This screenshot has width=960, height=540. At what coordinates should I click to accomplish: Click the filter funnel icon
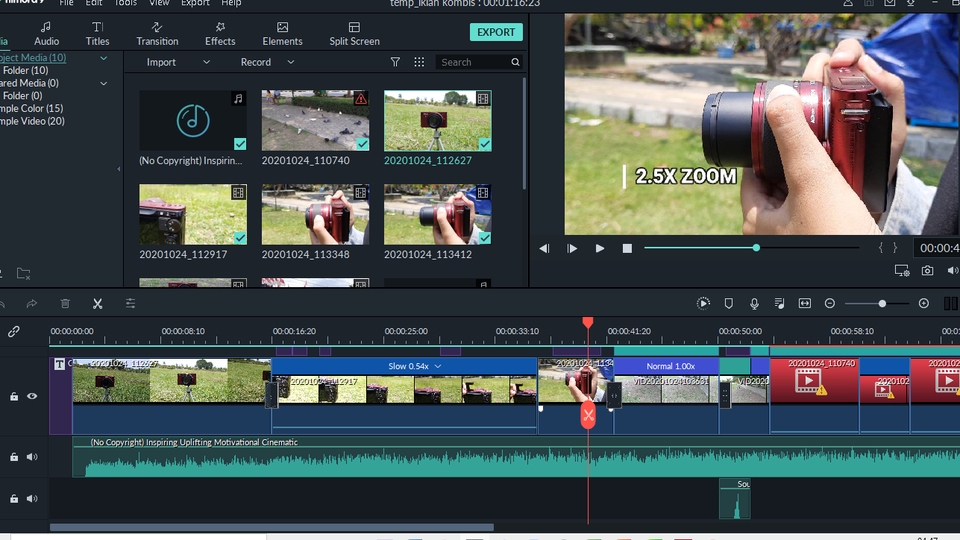pyautogui.click(x=396, y=62)
